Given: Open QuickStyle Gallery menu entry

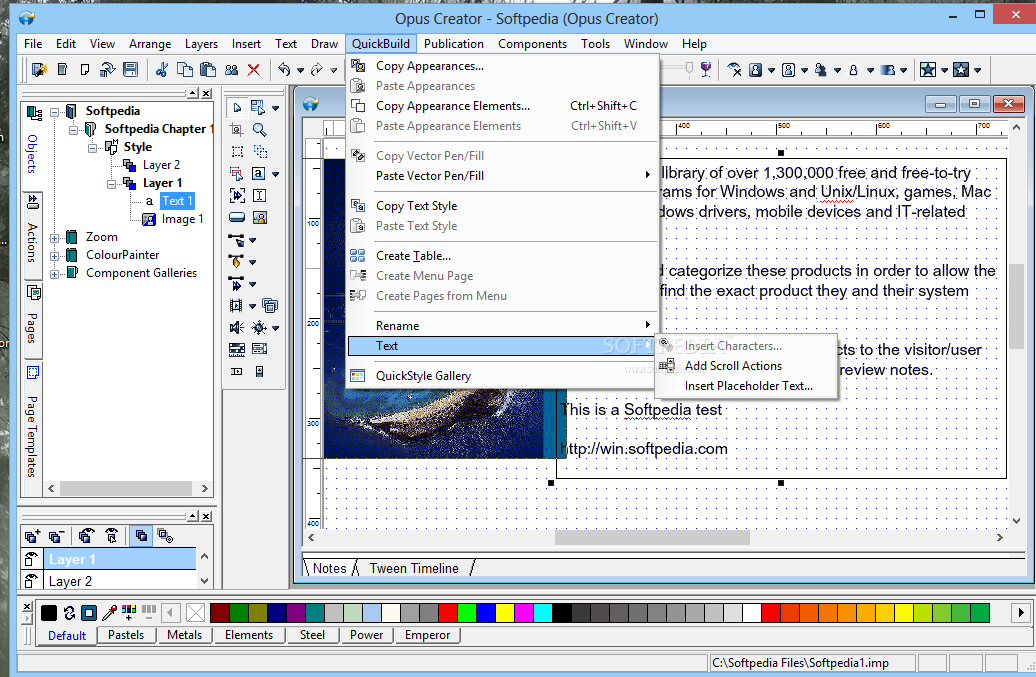Looking at the screenshot, I should (x=503, y=376).
